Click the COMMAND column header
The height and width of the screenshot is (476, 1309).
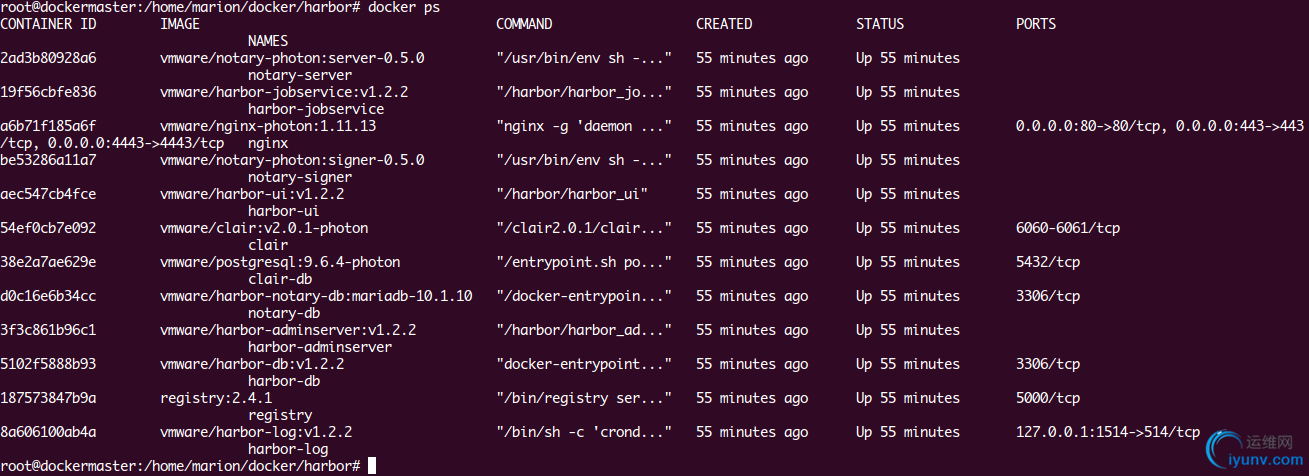pos(524,24)
